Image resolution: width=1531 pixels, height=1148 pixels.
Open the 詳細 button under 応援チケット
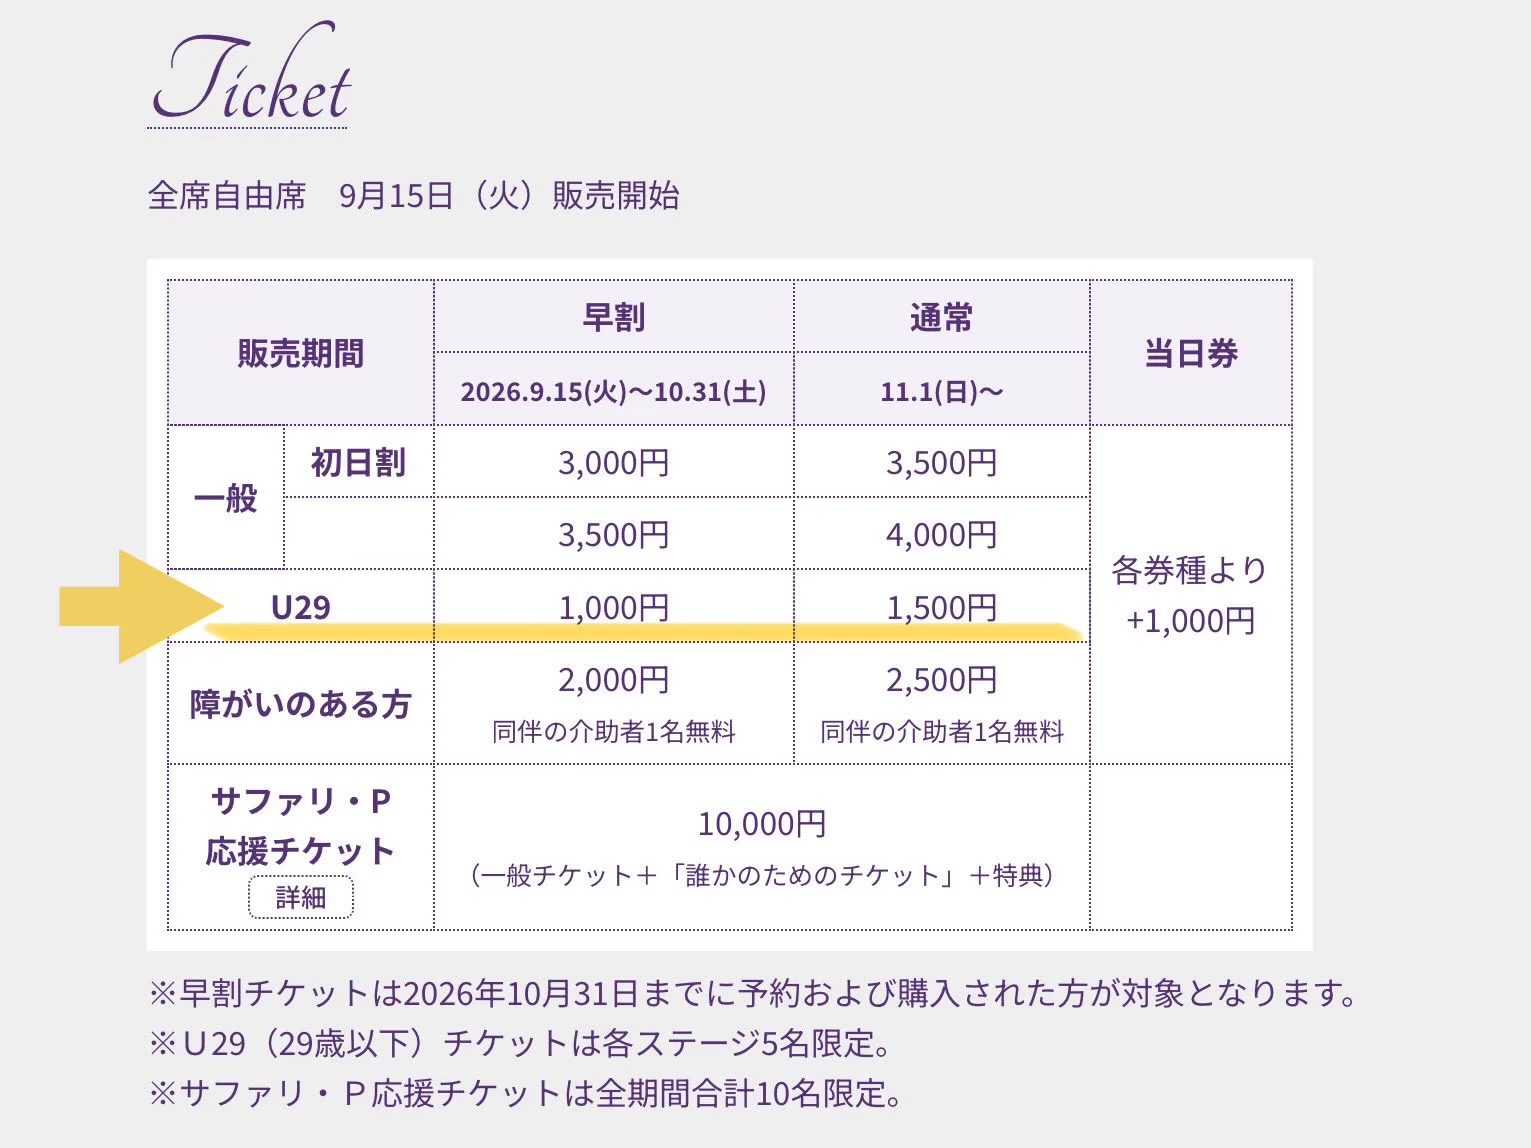[301, 897]
